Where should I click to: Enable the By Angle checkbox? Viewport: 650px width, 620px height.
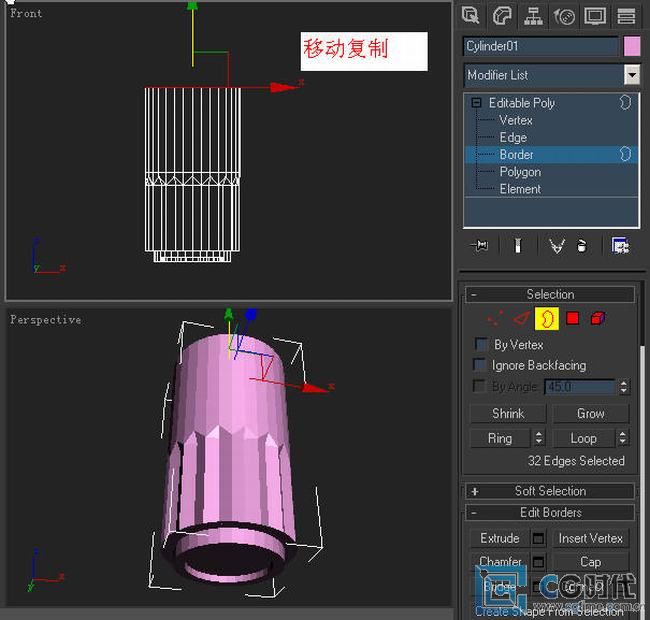(x=479, y=385)
